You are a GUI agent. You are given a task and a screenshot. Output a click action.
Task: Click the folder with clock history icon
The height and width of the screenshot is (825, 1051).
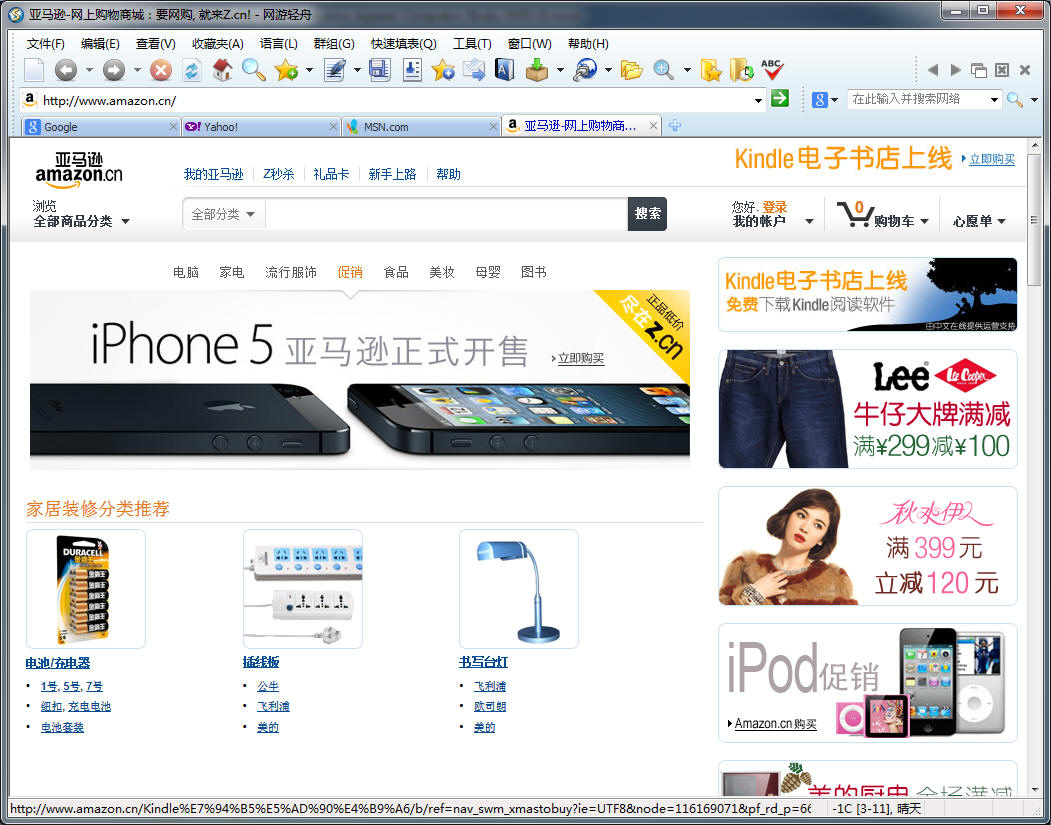(x=742, y=70)
